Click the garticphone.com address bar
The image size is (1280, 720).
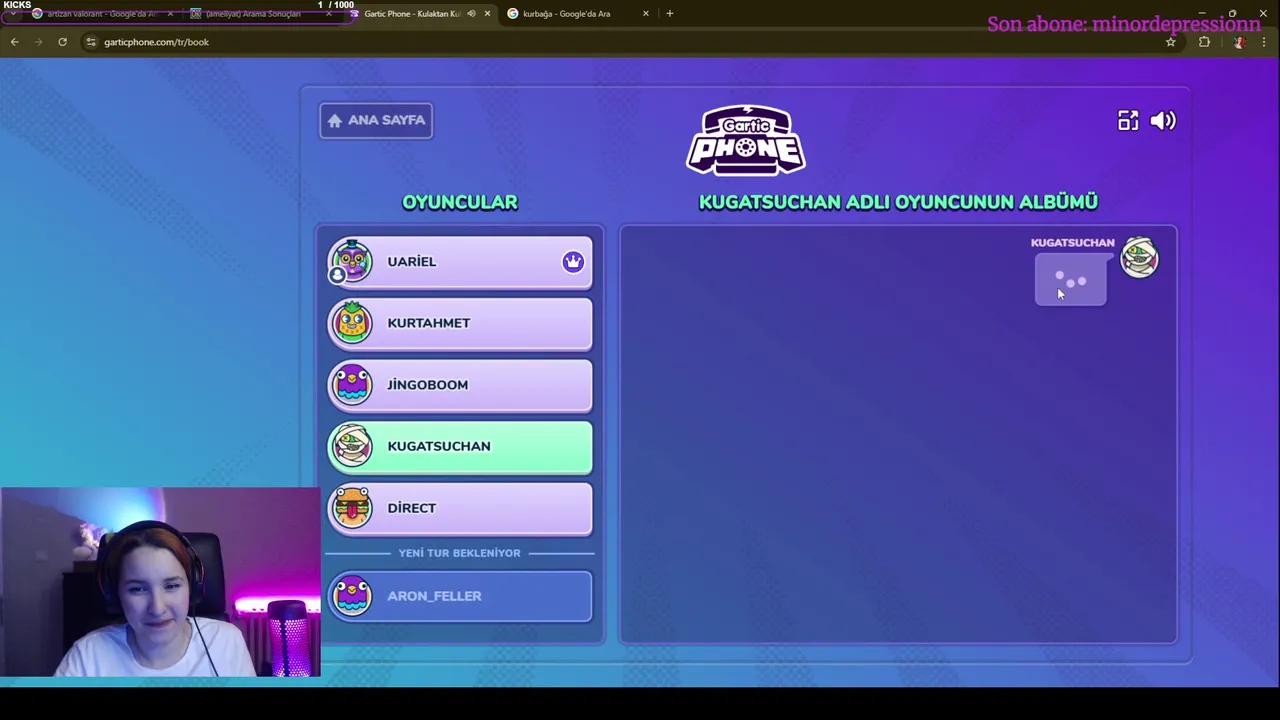tap(630, 42)
